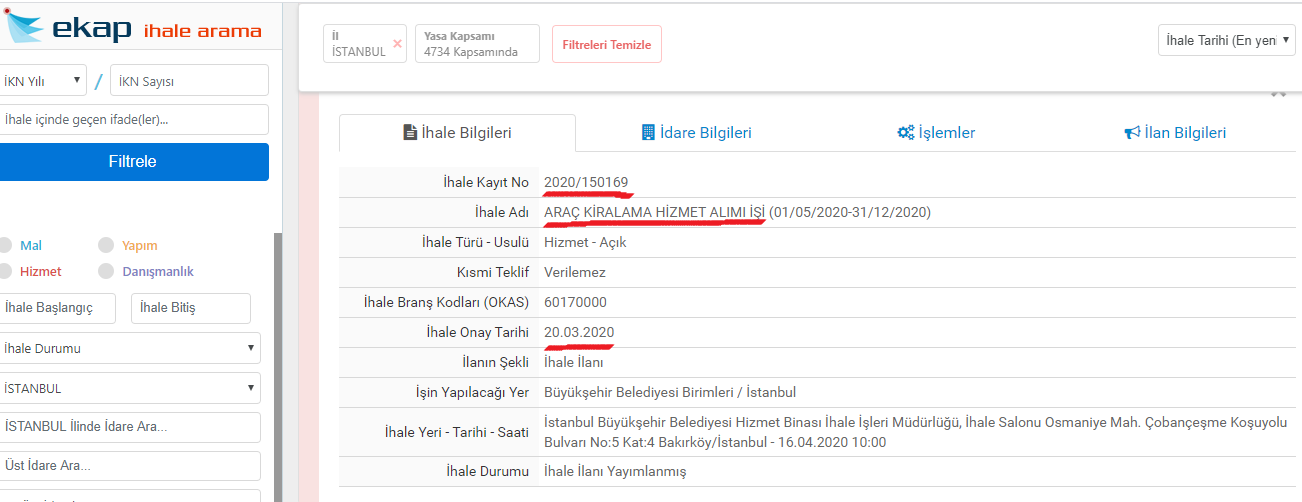
Task: Select the Mal radio option
Action: (x=6, y=245)
